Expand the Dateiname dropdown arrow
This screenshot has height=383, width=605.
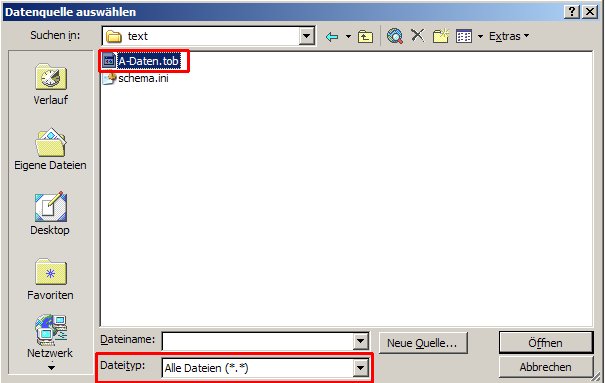(360, 341)
